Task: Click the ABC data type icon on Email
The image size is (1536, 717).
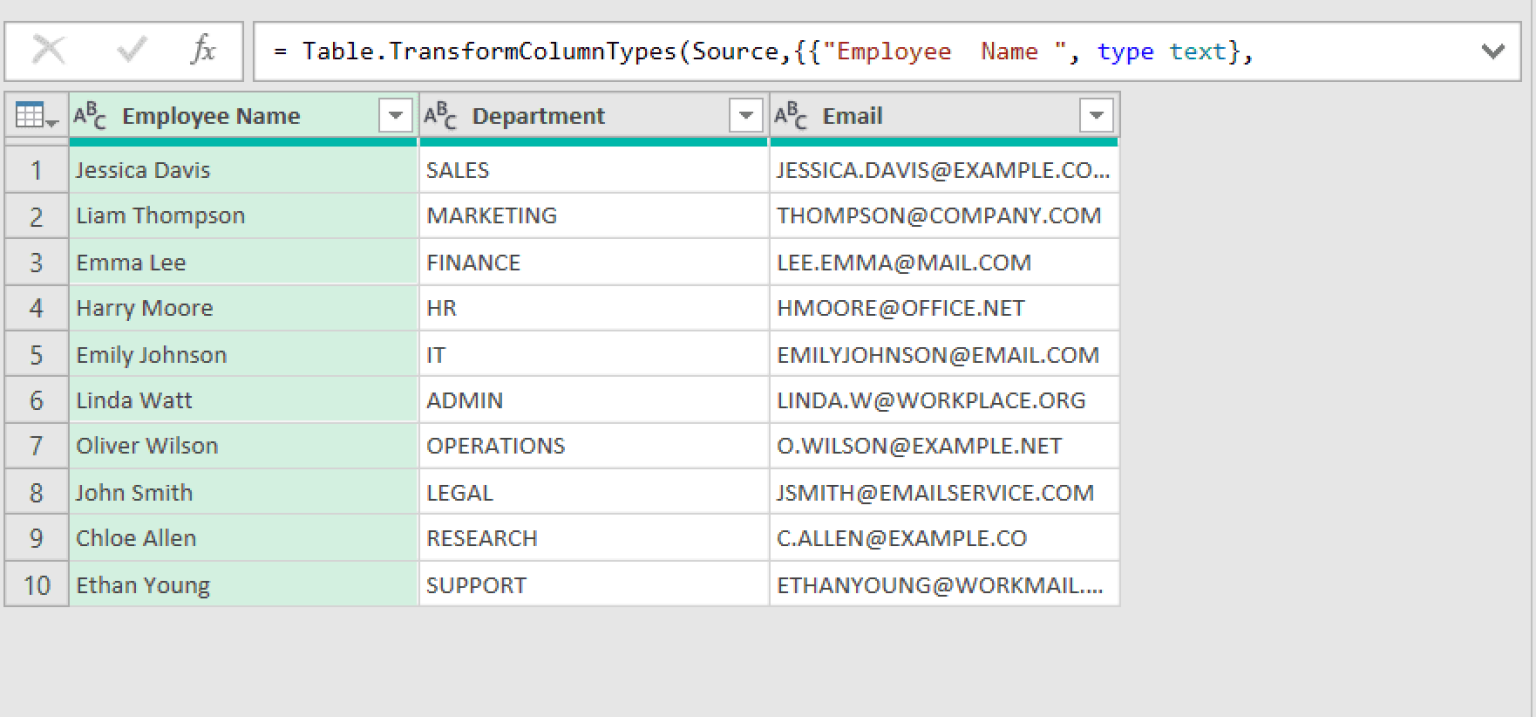Action: click(x=791, y=115)
